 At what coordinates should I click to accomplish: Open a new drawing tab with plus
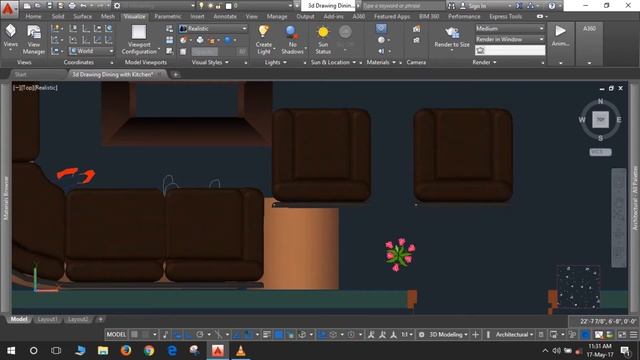coord(176,75)
